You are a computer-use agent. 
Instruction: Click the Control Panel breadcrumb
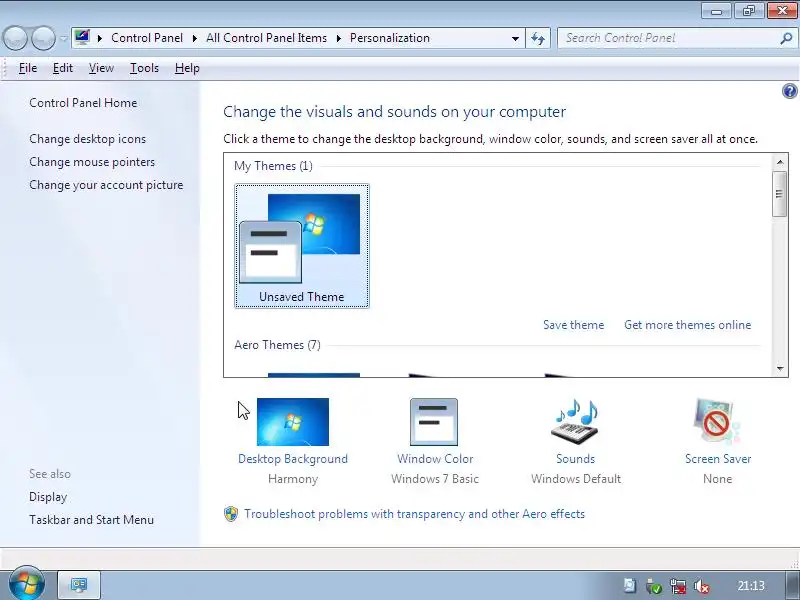[147, 38]
